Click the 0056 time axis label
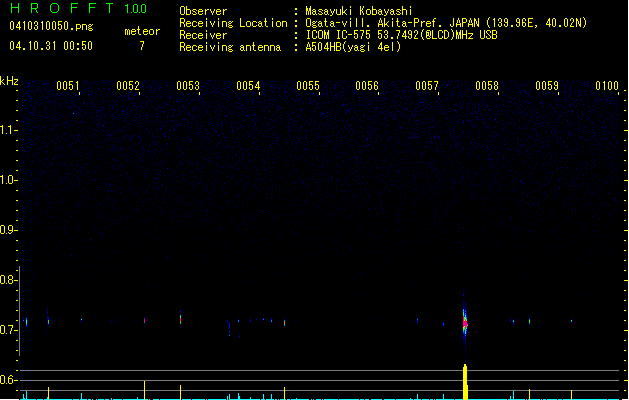 pos(367,86)
